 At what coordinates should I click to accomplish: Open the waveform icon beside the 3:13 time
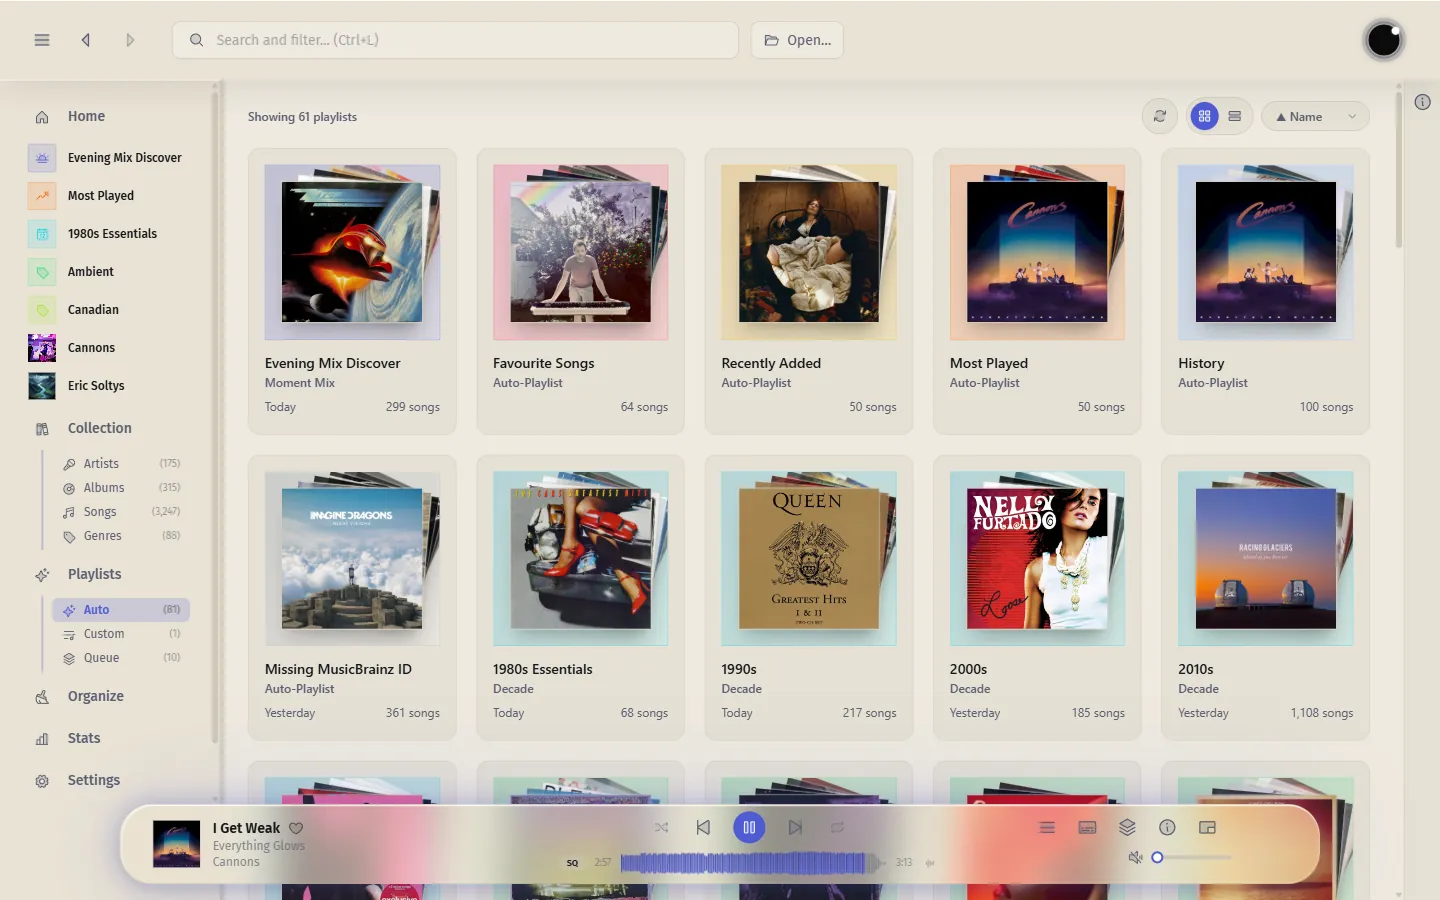930,863
